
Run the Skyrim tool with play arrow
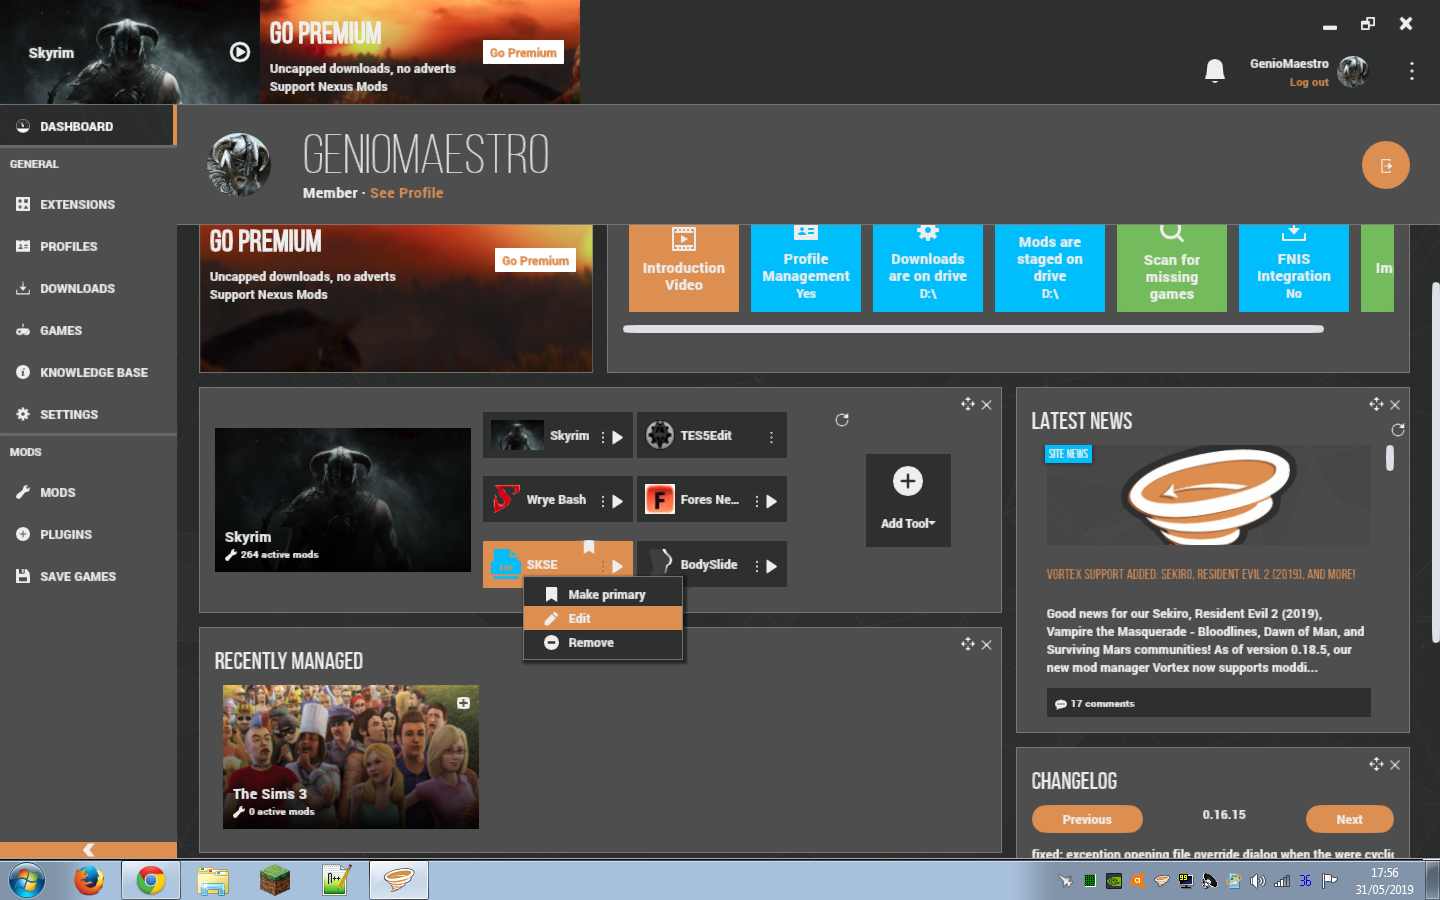pyautogui.click(x=618, y=437)
